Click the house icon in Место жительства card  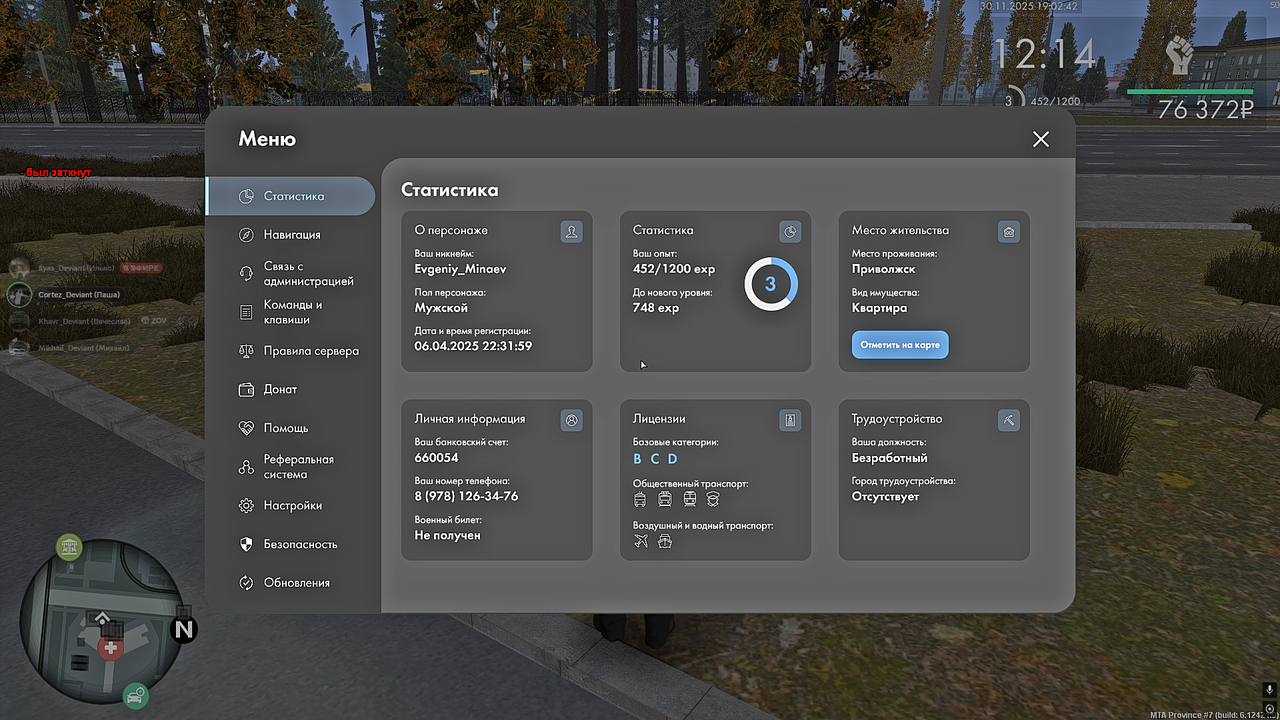(x=1009, y=232)
